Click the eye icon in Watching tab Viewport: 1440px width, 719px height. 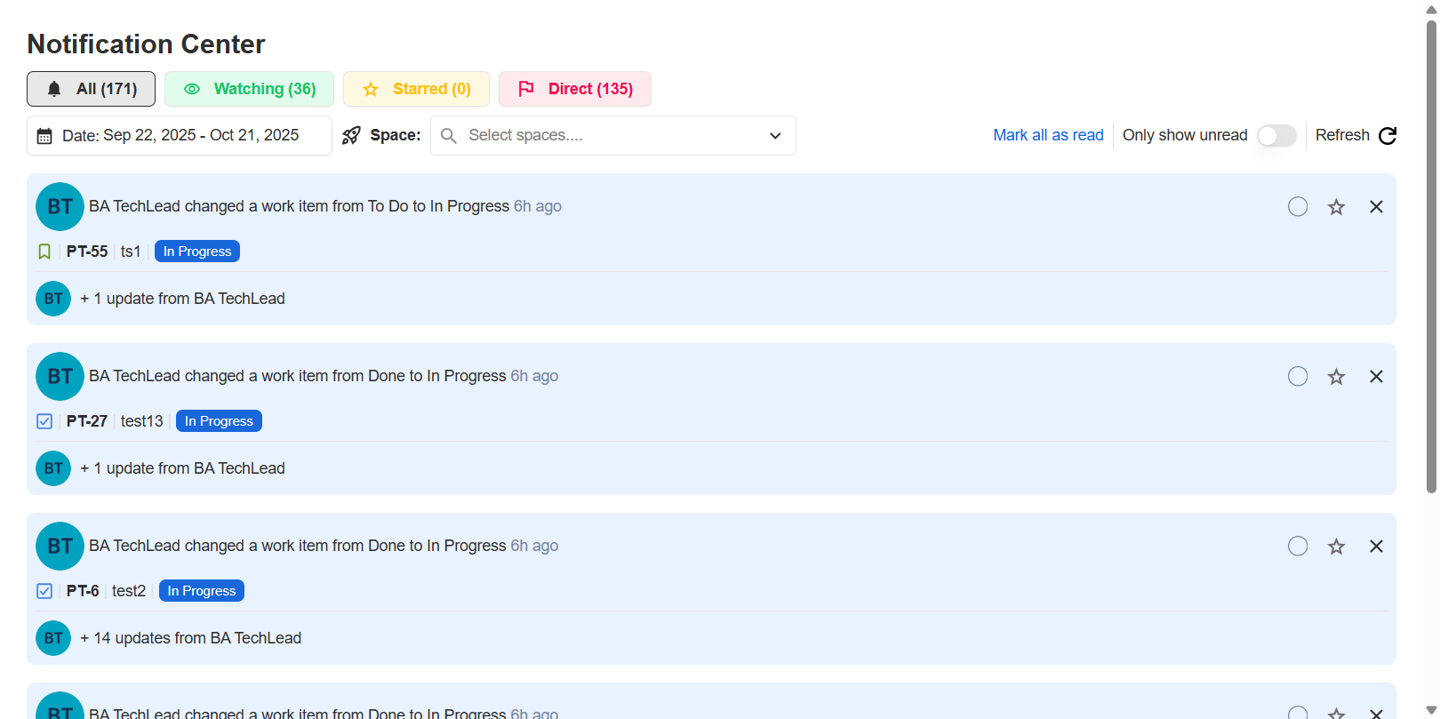192,89
